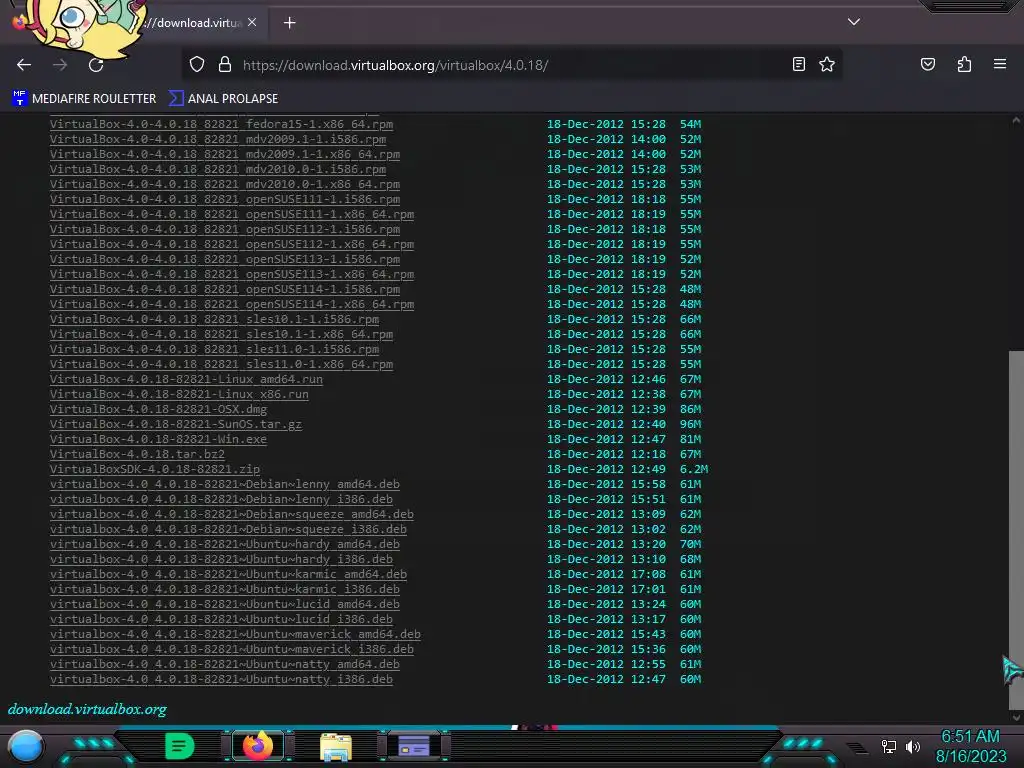Click the download.virtualbox.org status text
The width and height of the screenshot is (1024, 768).
pyautogui.click(x=87, y=709)
